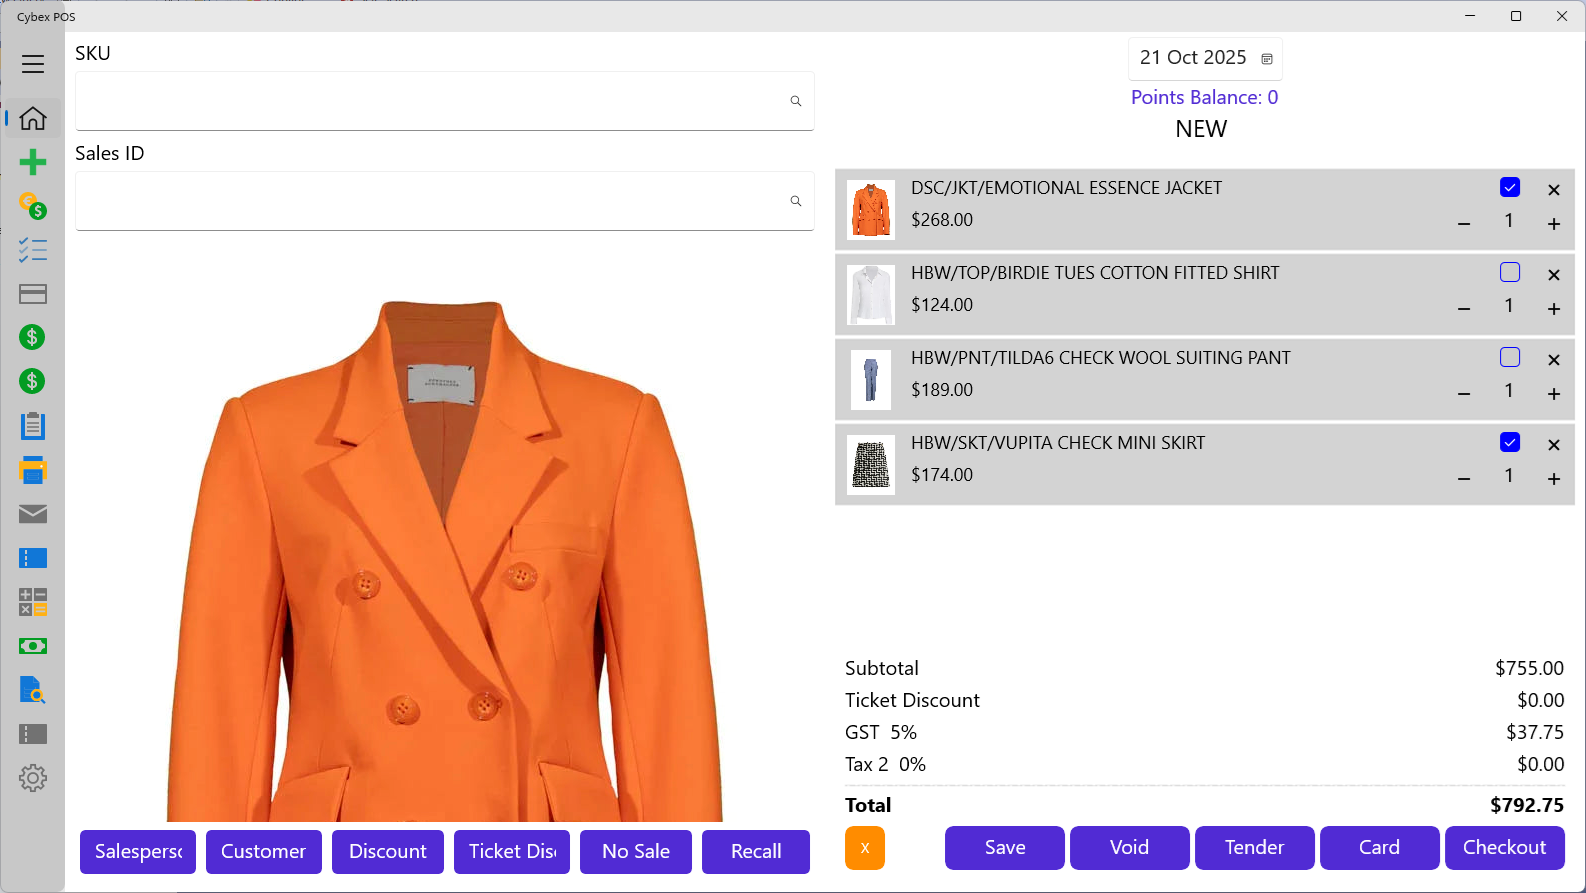Click the Salesperson button
Screen dimensions: 1586x893
coord(138,852)
